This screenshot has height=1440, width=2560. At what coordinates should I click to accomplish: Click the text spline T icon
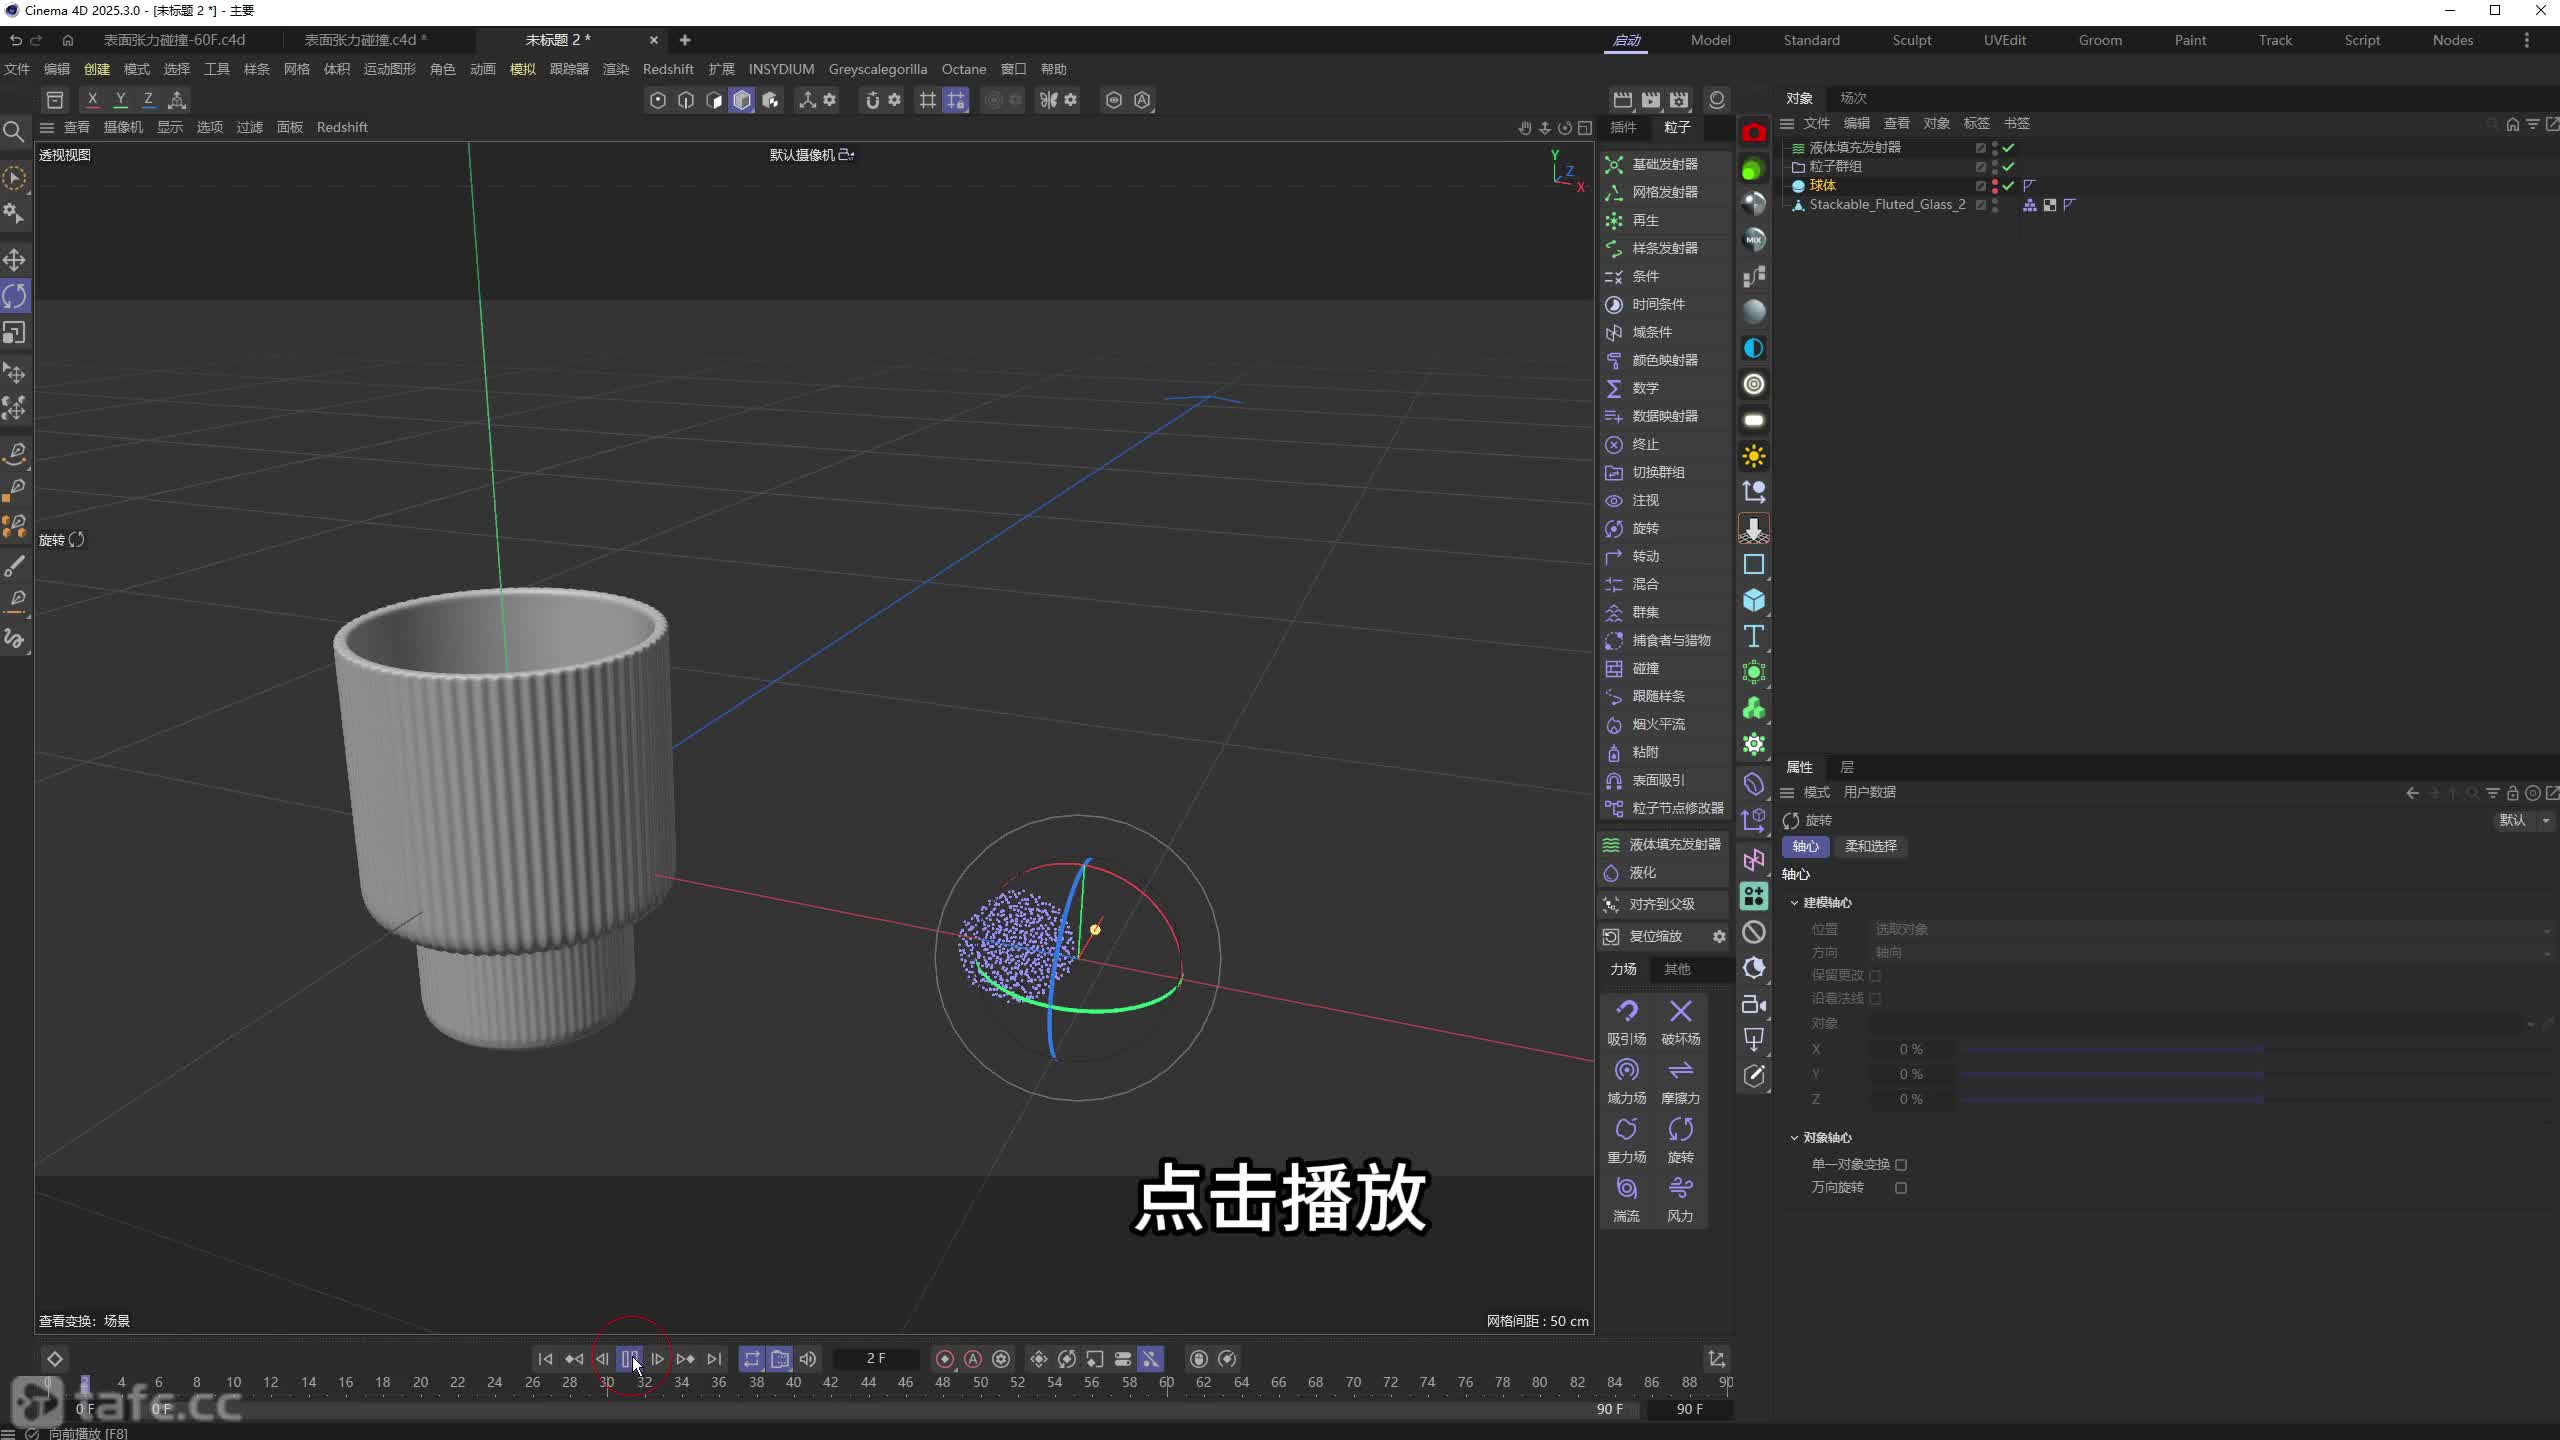(x=1753, y=636)
